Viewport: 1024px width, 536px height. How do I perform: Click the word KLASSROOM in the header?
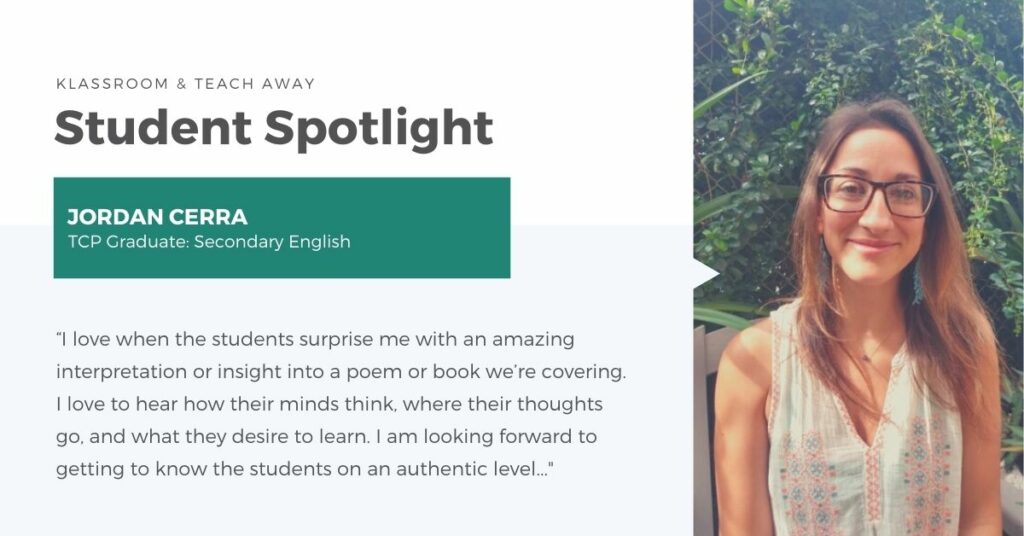coord(112,84)
